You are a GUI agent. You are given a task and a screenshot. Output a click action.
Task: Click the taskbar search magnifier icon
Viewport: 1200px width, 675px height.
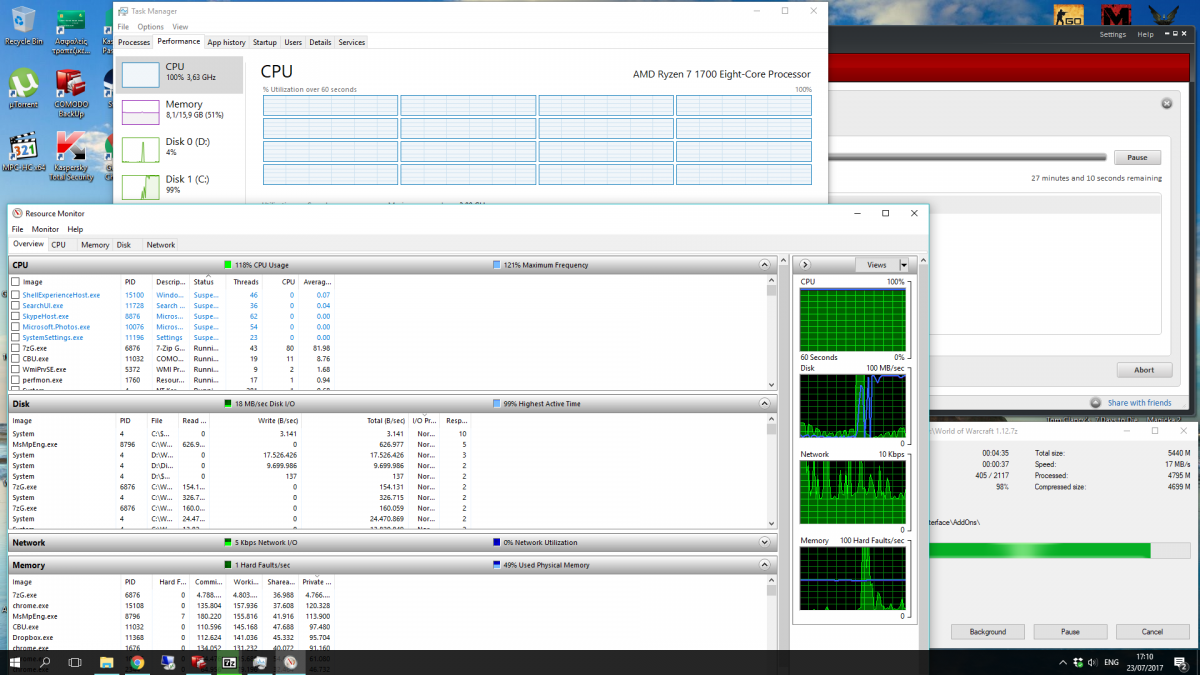tap(45, 662)
